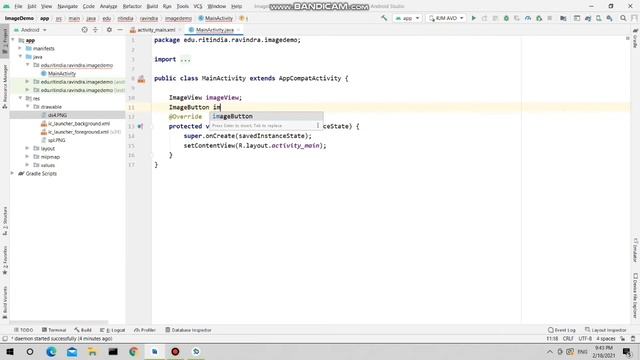Click the Attach Debugger to Process icon
This screenshot has width=640, height=360.
(539, 18)
